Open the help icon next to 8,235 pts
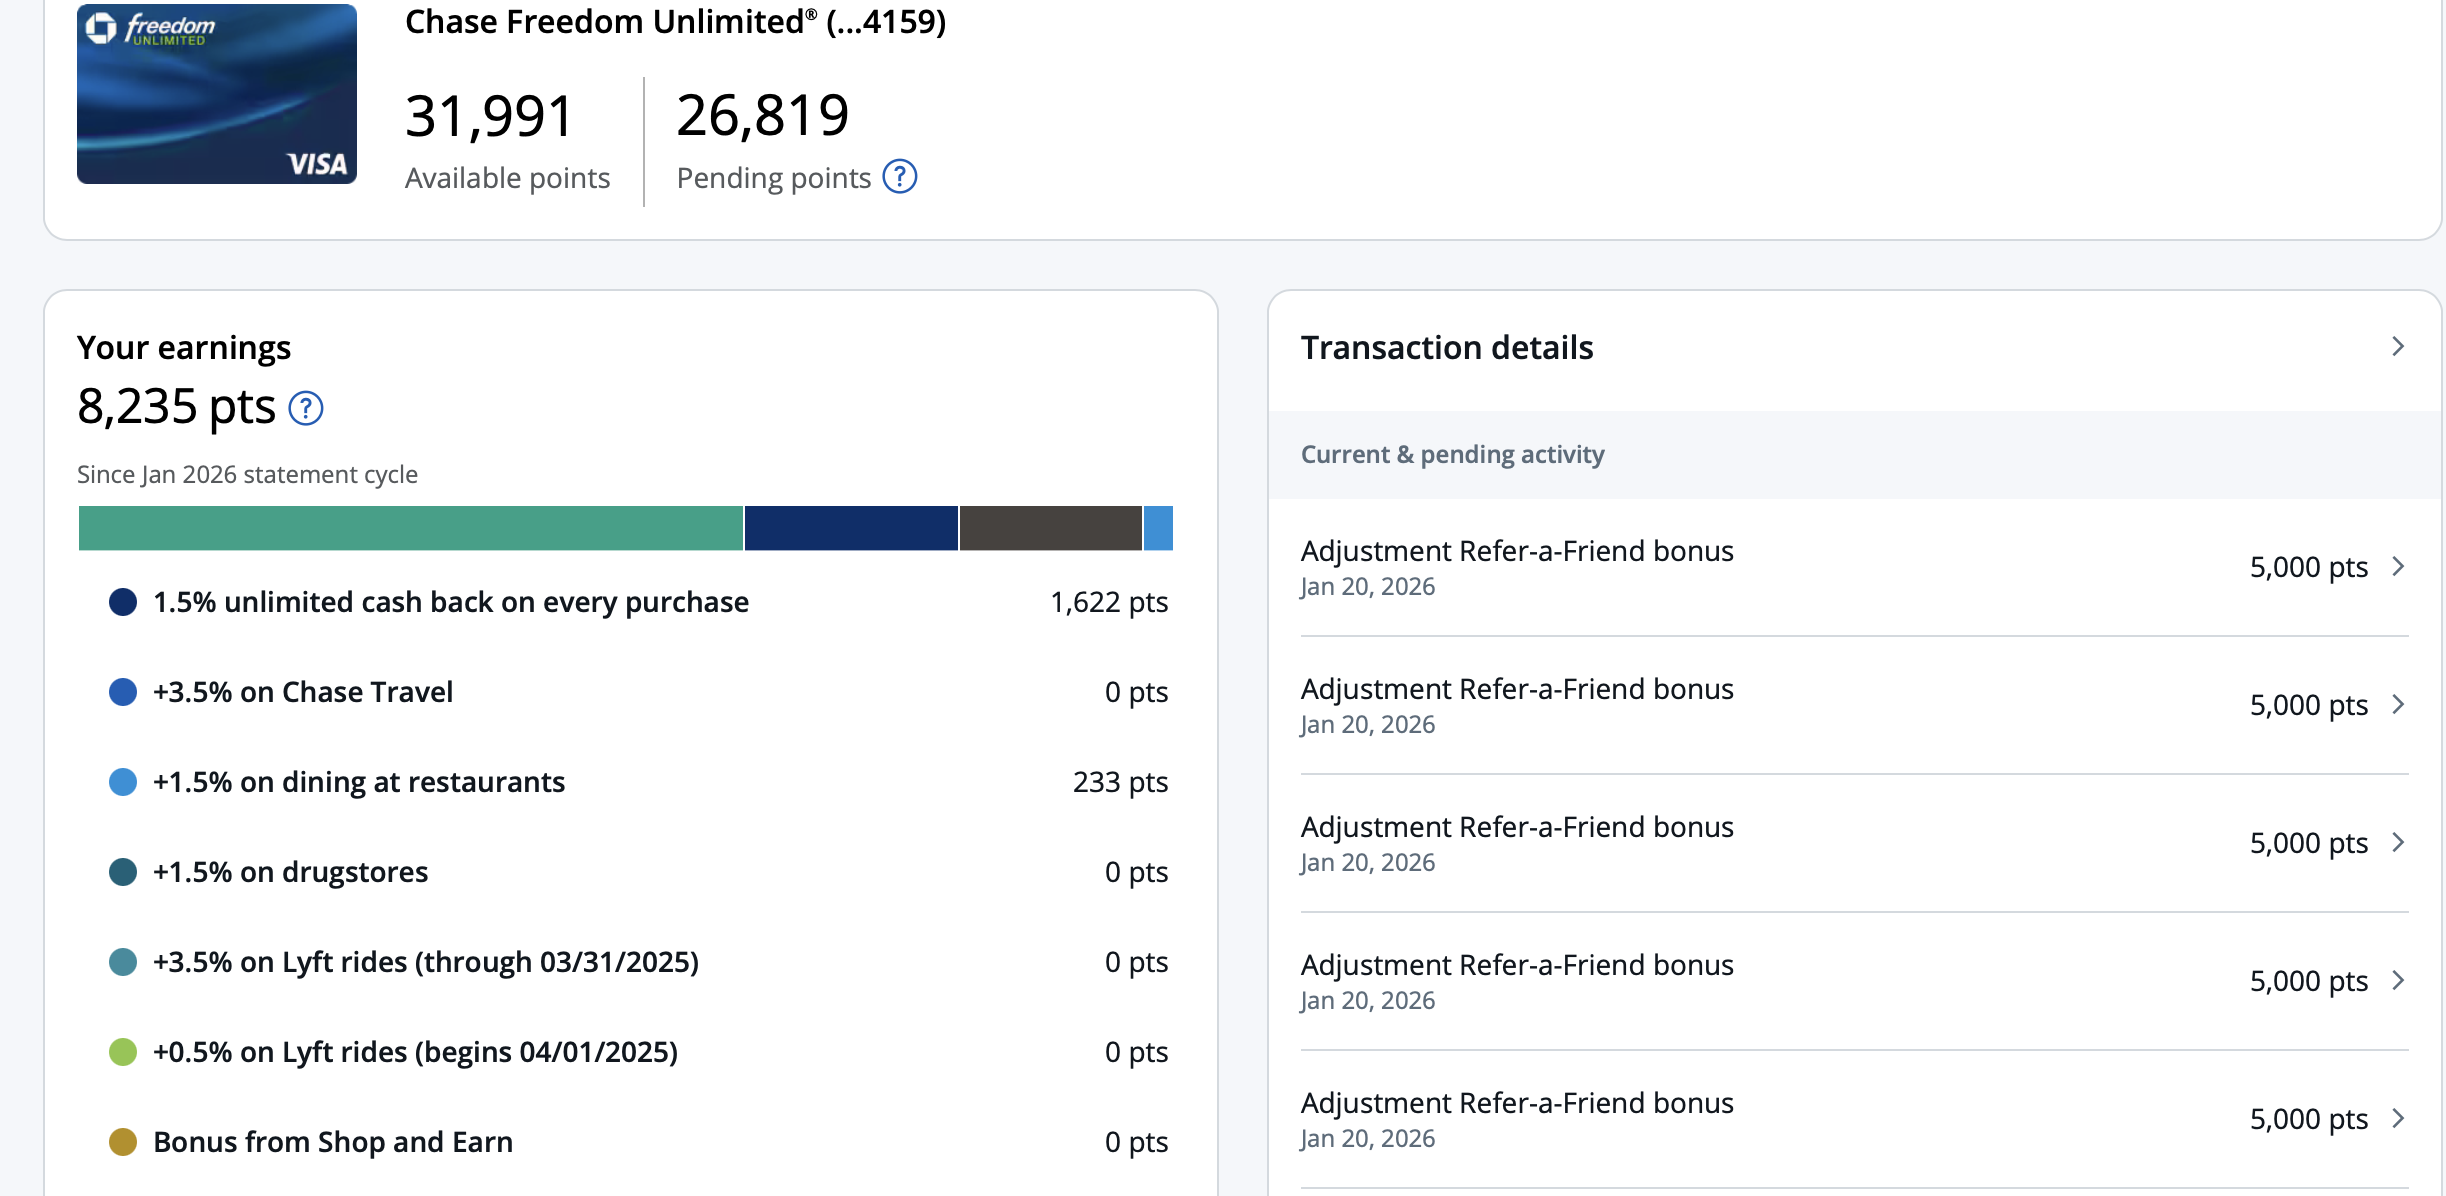2446x1196 pixels. [x=306, y=408]
